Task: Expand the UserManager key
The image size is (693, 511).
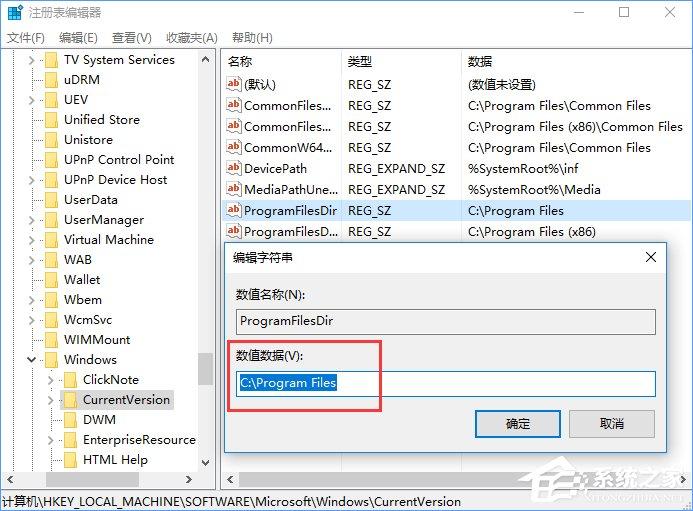Action: pyautogui.click(x=31, y=220)
